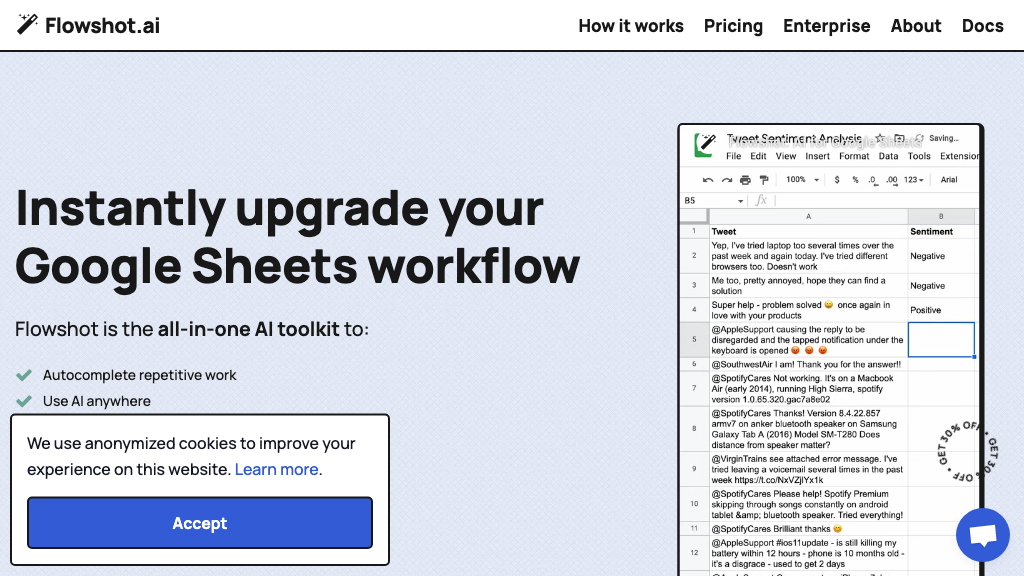Follow the Learn more cookie link

[x=277, y=469]
